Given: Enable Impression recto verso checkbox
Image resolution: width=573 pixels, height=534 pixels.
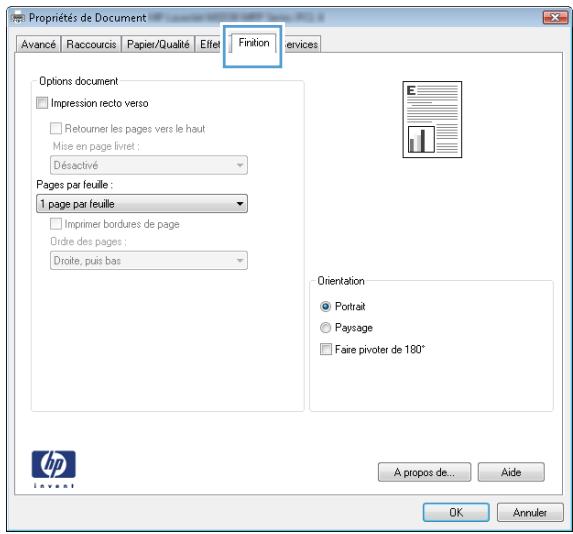Looking at the screenshot, I should 42,103.
